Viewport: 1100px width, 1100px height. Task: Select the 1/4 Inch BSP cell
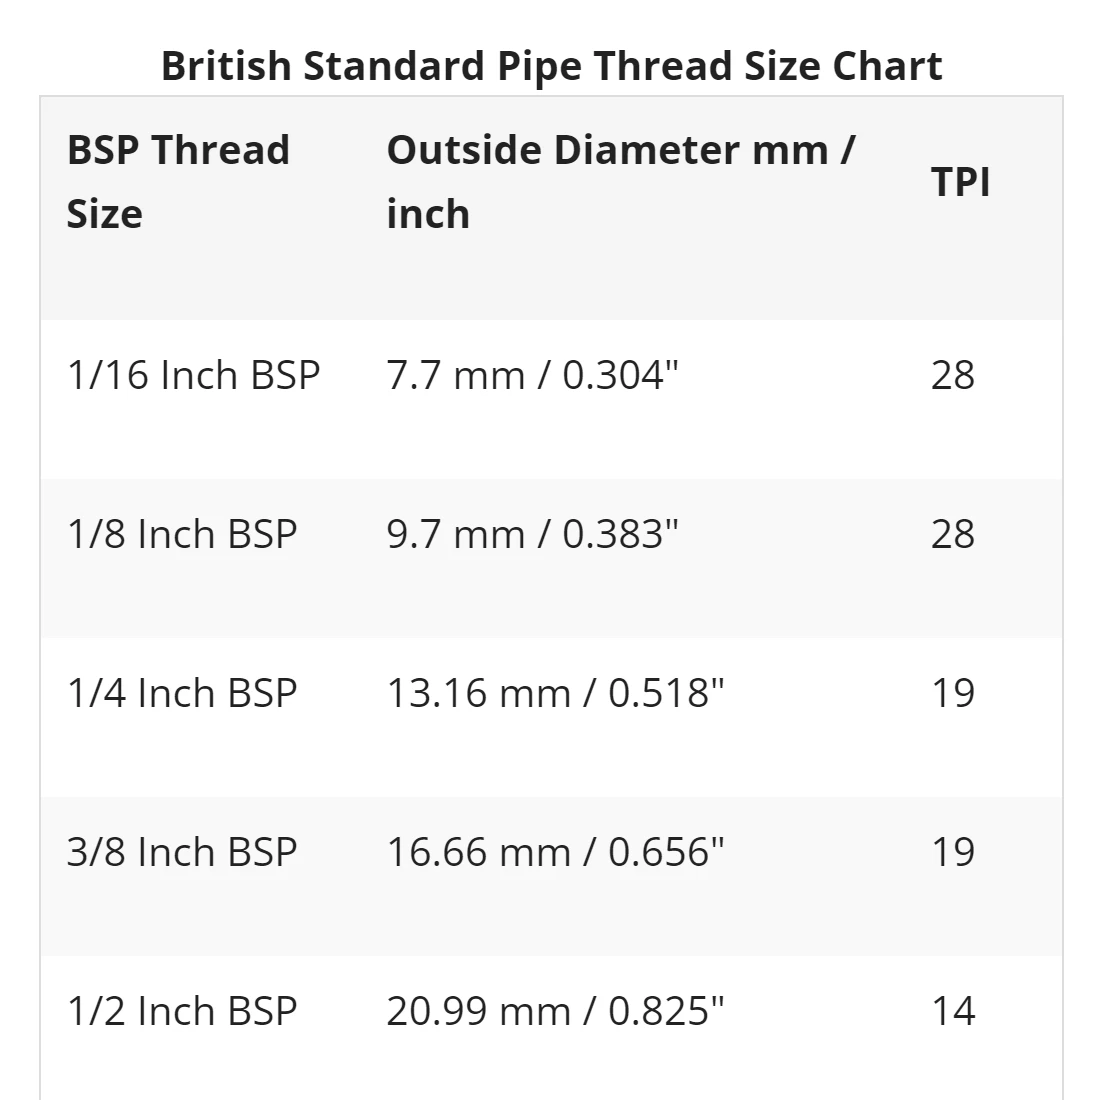[x=182, y=693]
